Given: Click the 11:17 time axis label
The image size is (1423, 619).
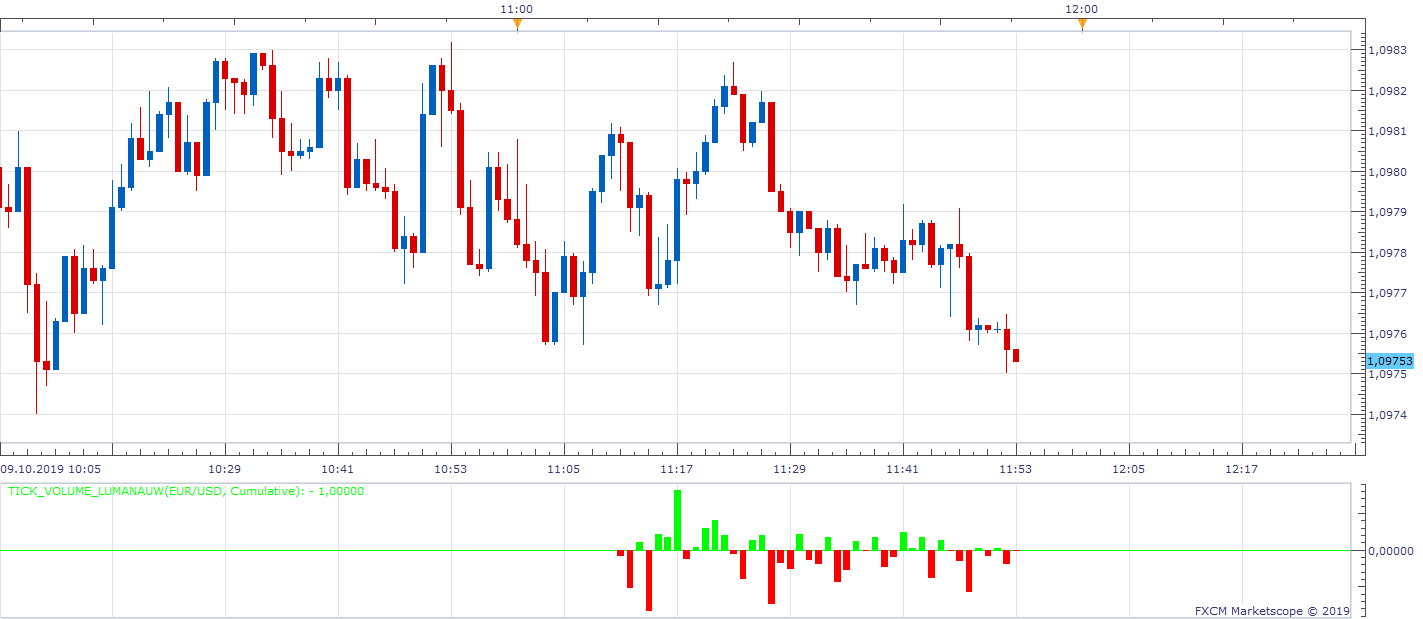Looking at the screenshot, I should click(677, 469).
